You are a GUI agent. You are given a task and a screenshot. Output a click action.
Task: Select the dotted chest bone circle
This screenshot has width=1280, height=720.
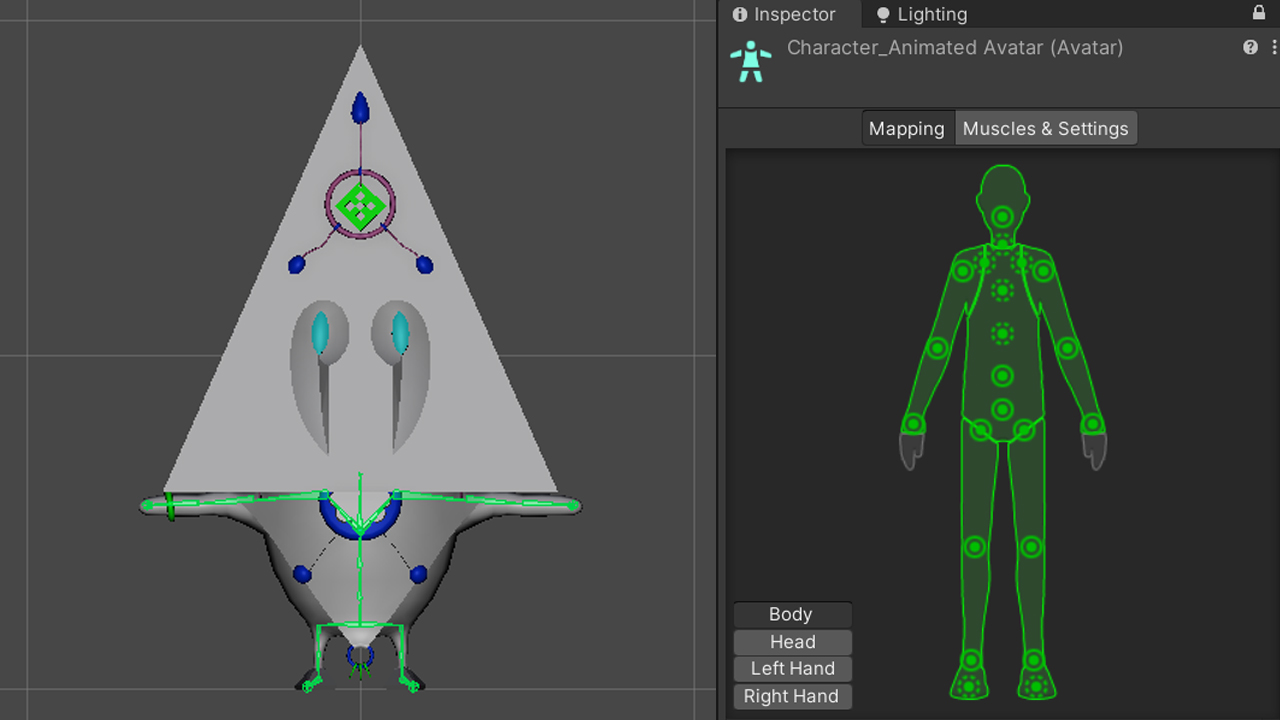click(1002, 333)
